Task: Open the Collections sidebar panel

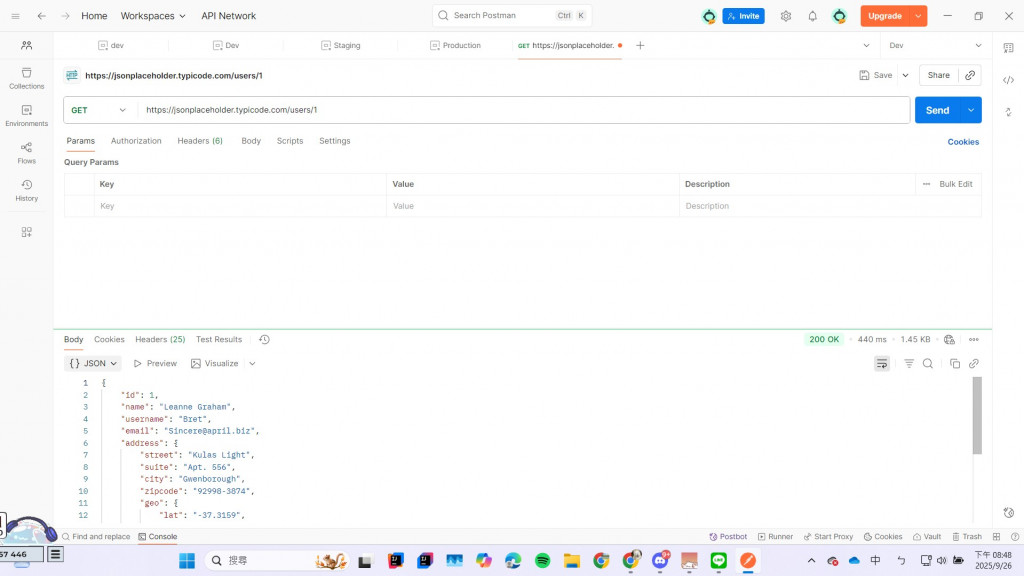Action: tap(26, 78)
